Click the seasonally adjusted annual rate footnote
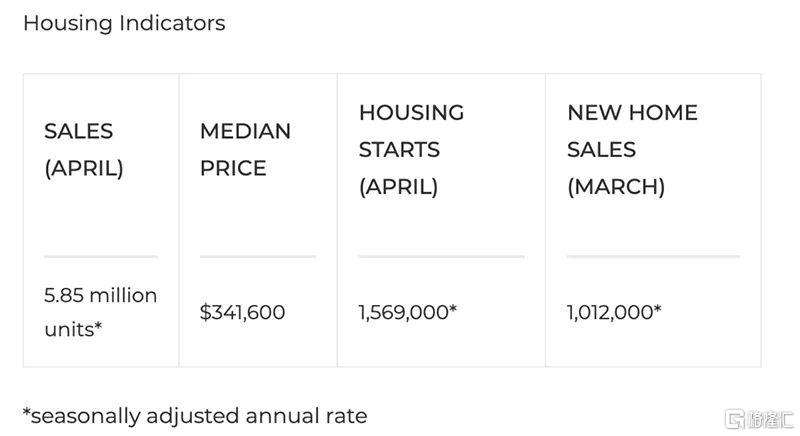 click(x=195, y=414)
